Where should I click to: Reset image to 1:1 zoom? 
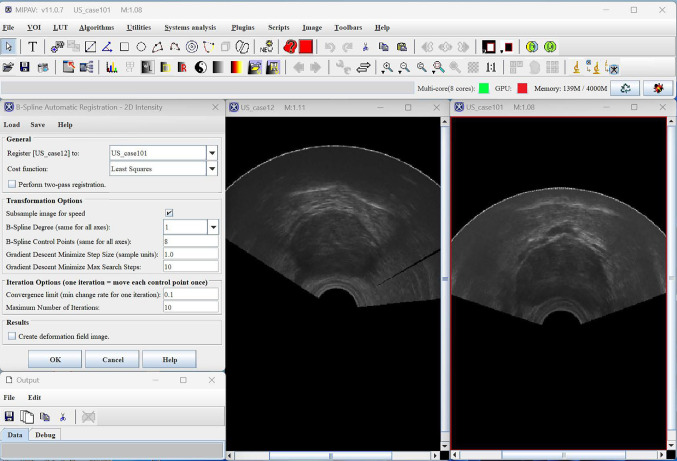pos(491,67)
